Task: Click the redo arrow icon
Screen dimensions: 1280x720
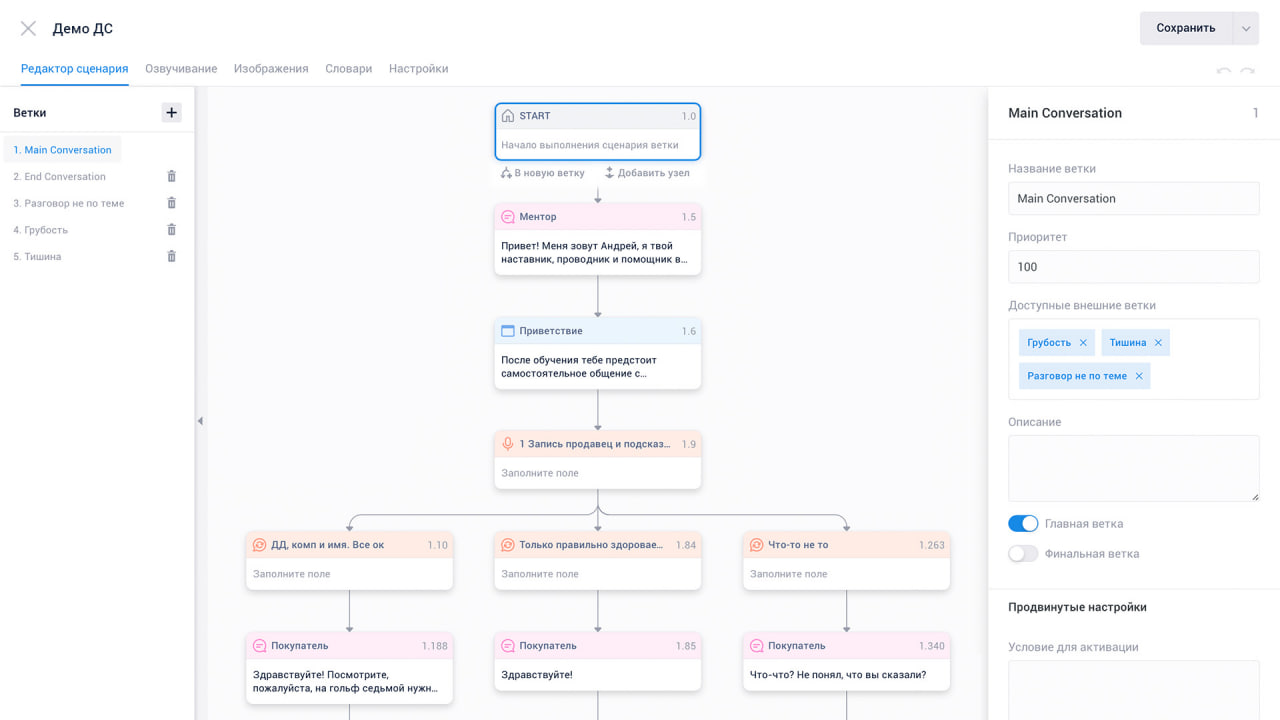Action: pos(1247,71)
